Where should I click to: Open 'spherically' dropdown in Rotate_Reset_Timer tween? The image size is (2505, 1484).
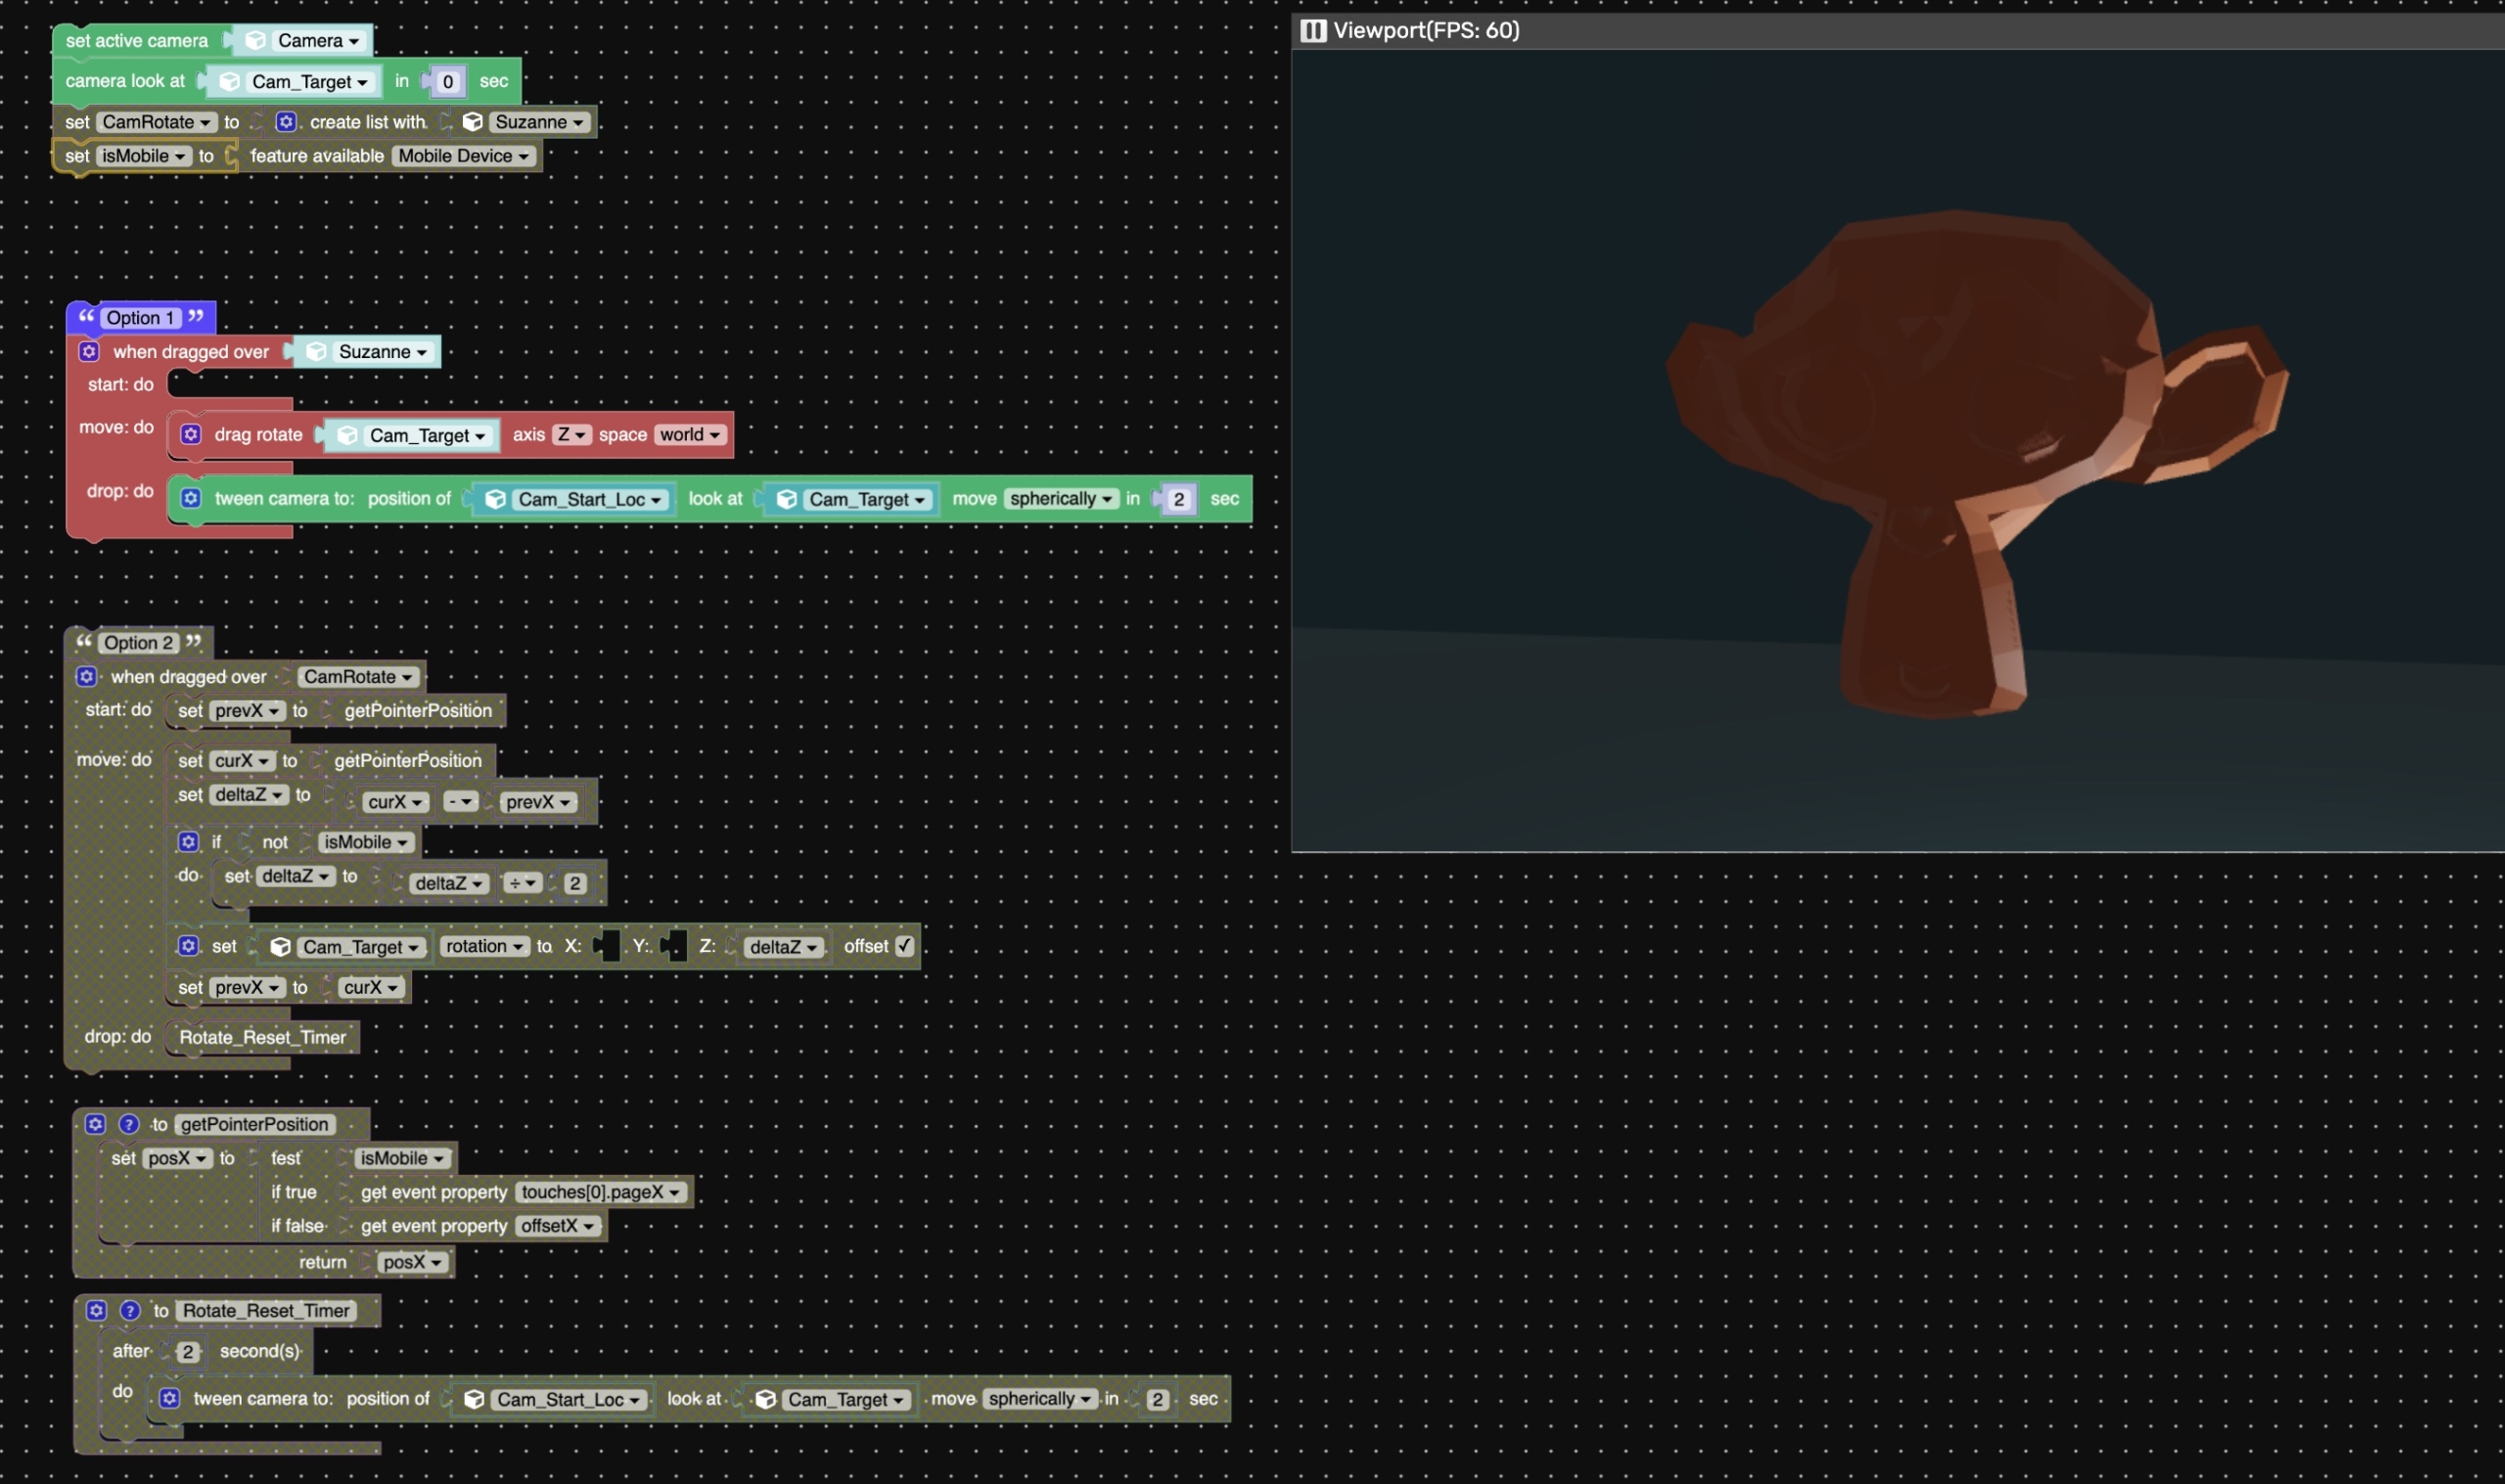[1040, 1398]
